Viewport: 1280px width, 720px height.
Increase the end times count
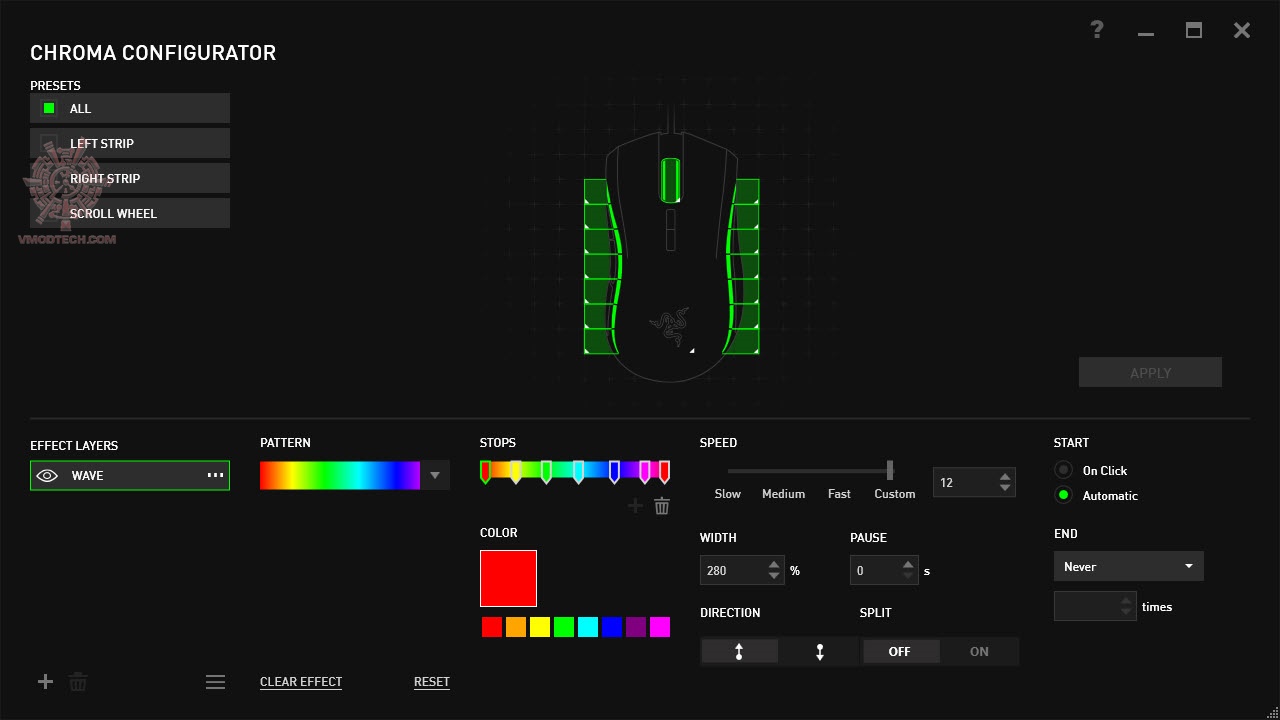click(1127, 600)
